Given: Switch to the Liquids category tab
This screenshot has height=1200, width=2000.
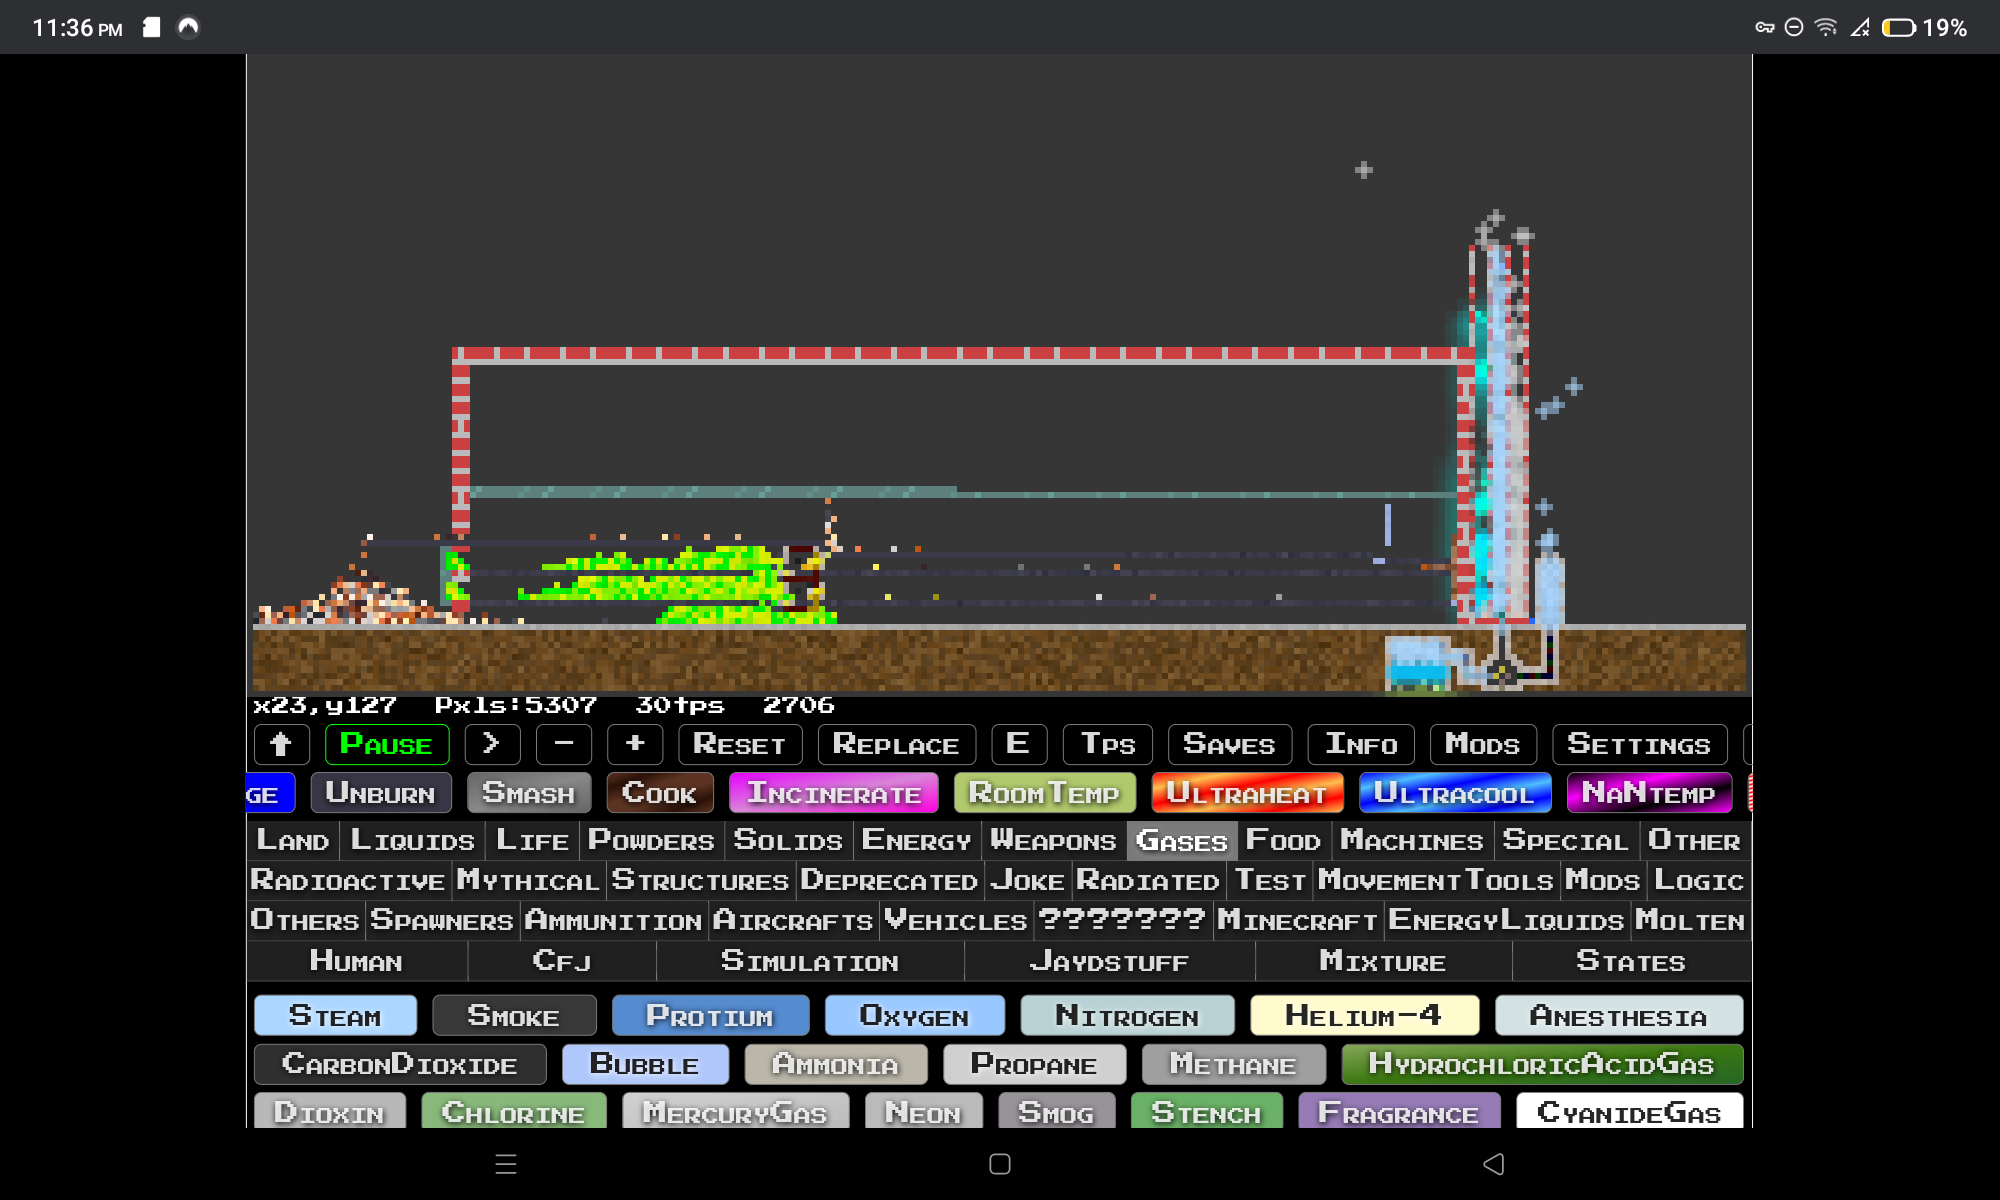Looking at the screenshot, I should pyautogui.click(x=412, y=840).
